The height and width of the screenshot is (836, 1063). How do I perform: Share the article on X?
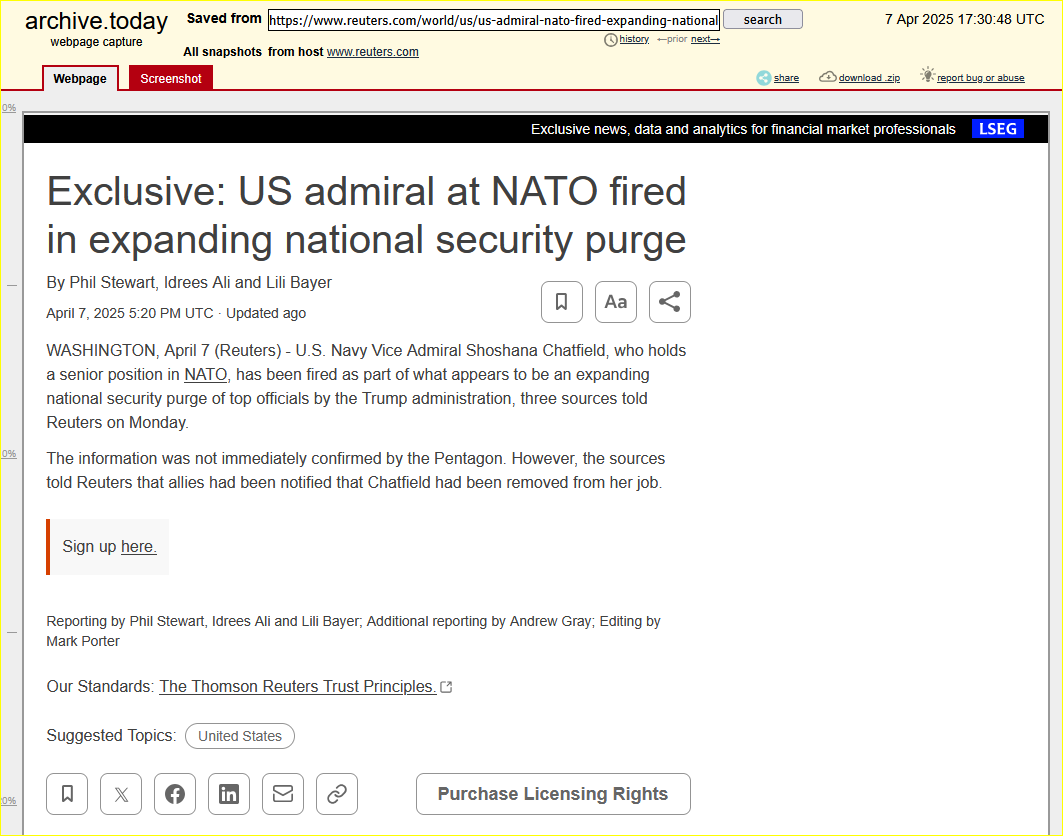121,793
